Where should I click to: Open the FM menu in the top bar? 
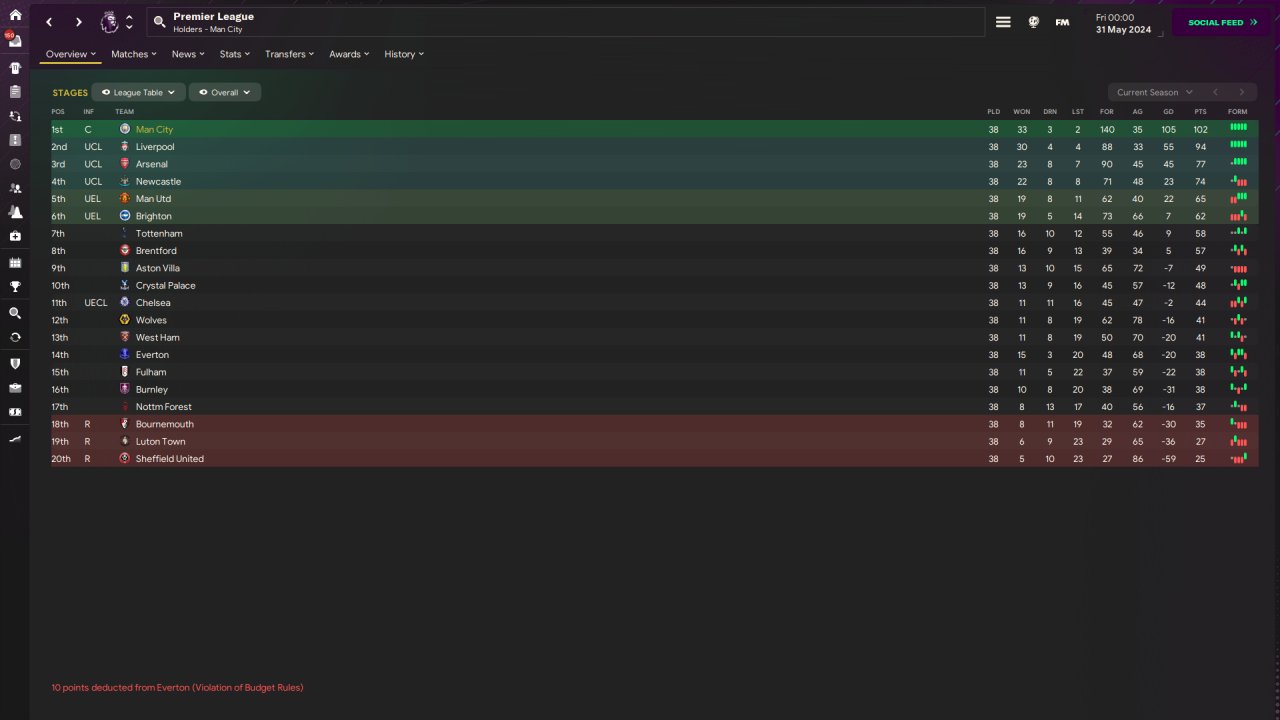(1062, 22)
